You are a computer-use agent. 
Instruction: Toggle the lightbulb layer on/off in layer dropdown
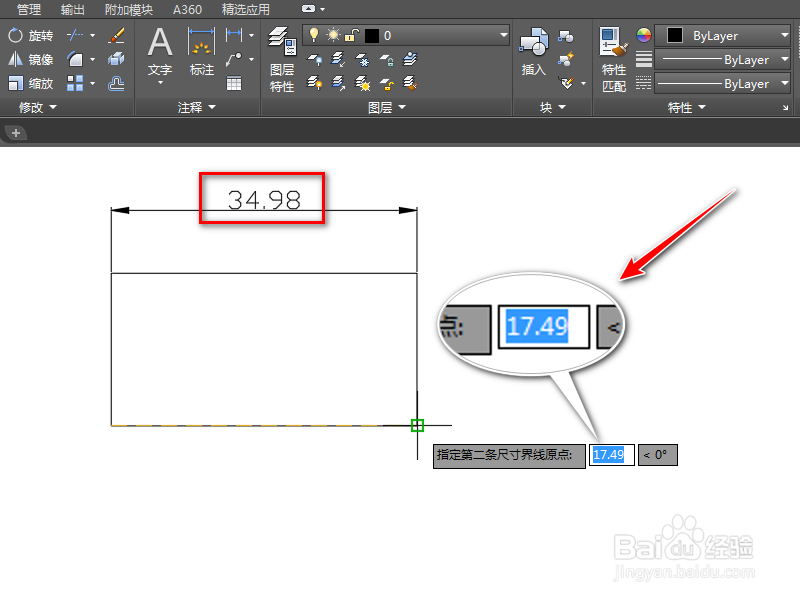click(x=314, y=35)
